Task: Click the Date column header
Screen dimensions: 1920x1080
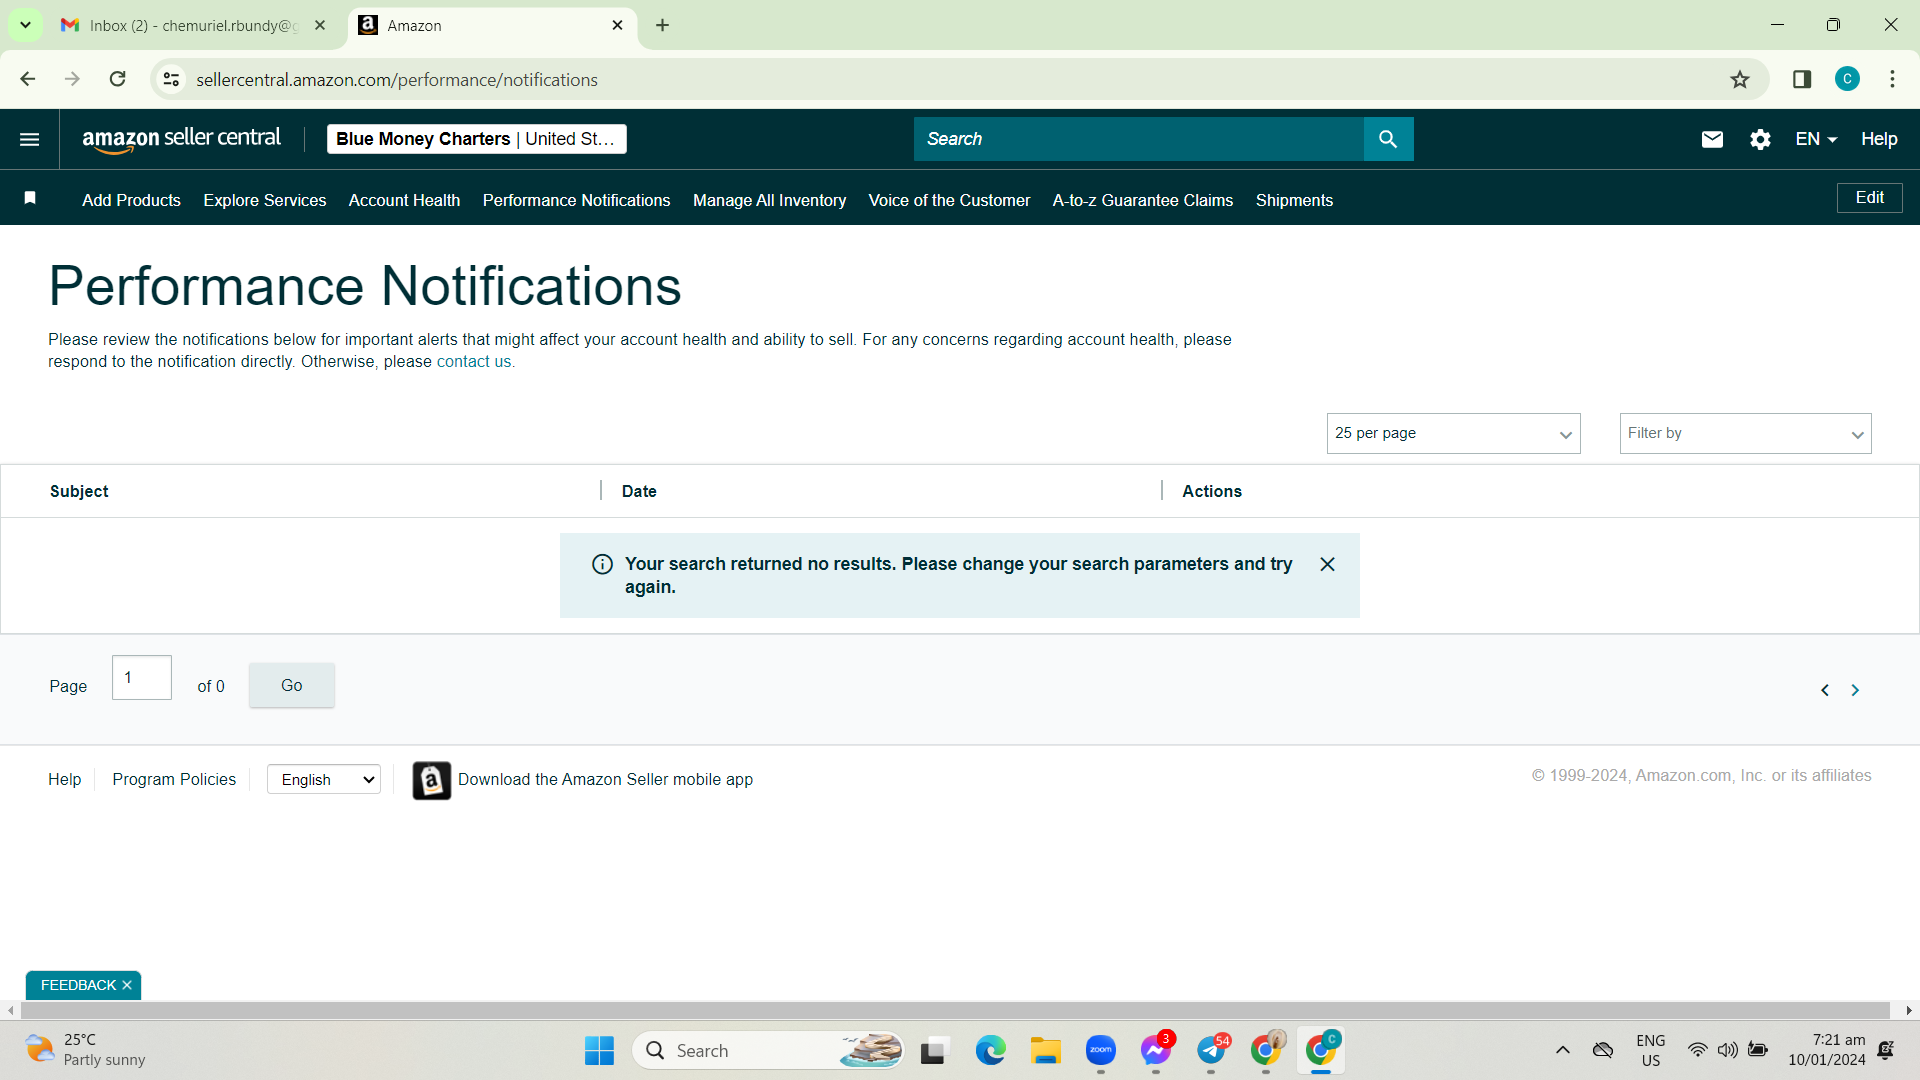Action: 639,491
